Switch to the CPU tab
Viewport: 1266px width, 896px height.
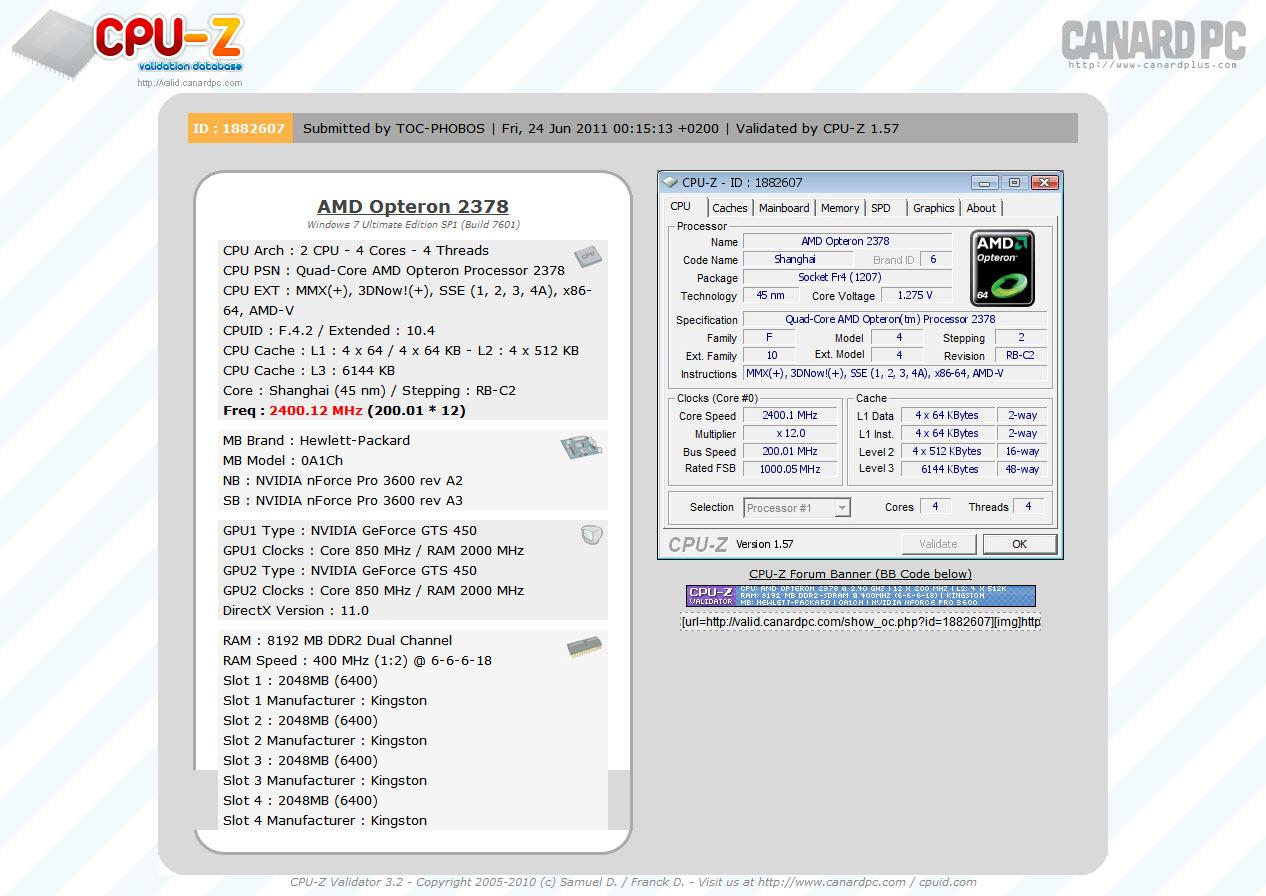(680, 207)
